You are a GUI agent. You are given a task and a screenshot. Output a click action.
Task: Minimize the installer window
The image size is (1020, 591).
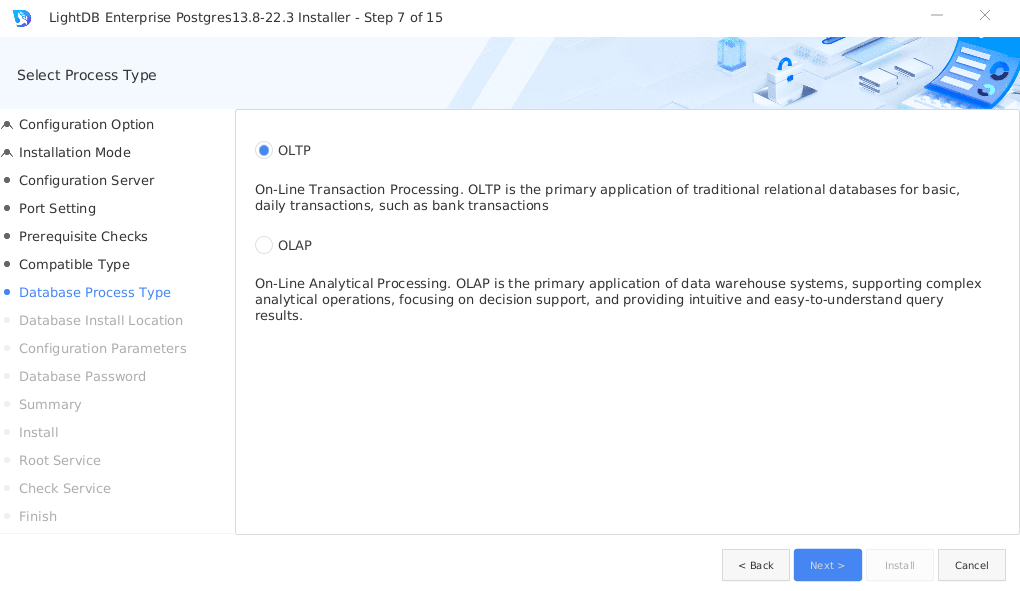pyautogui.click(x=937, y=16)
